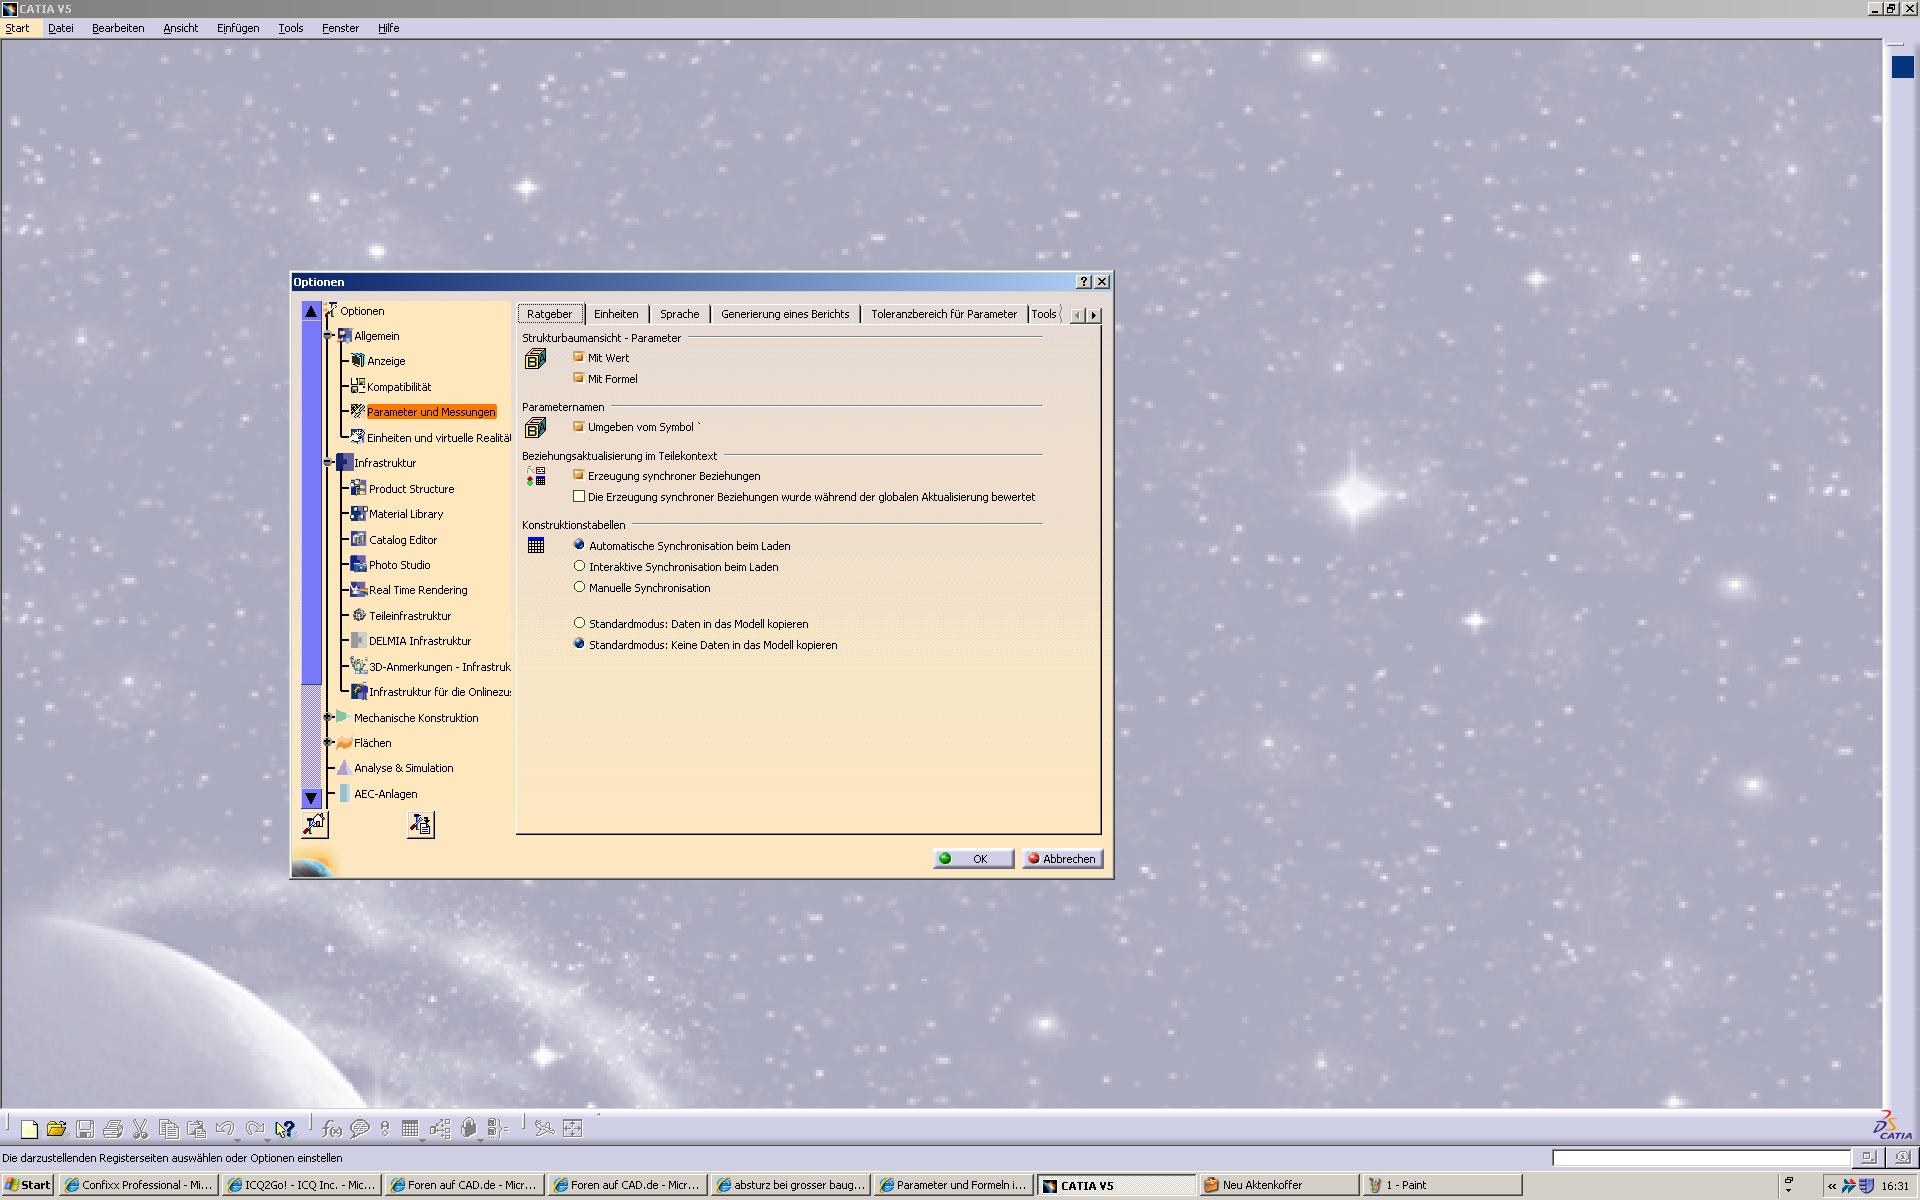This screenshot has height=1200, width=1920.
Task: Switch to the Sprache tab
Action: pyautogui.click(x=680, y=314)
